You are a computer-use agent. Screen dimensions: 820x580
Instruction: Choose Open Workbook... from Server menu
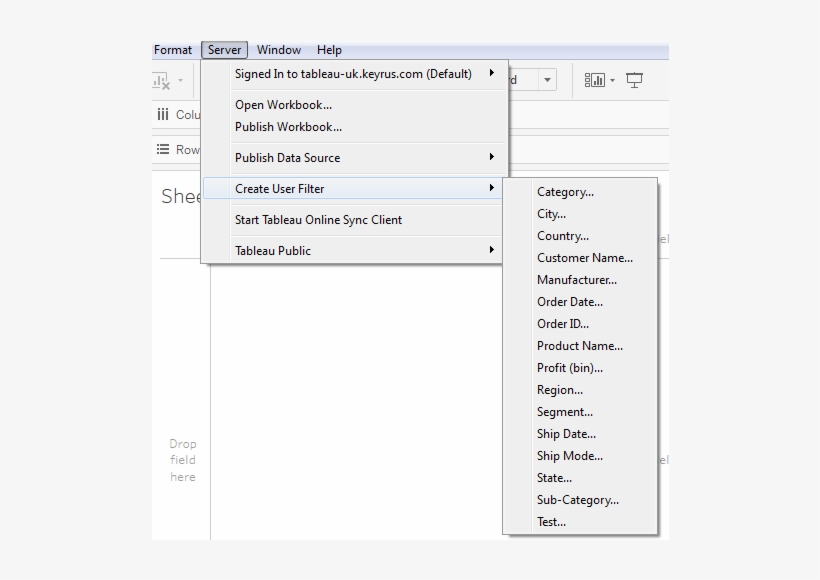tap(355, 105)
